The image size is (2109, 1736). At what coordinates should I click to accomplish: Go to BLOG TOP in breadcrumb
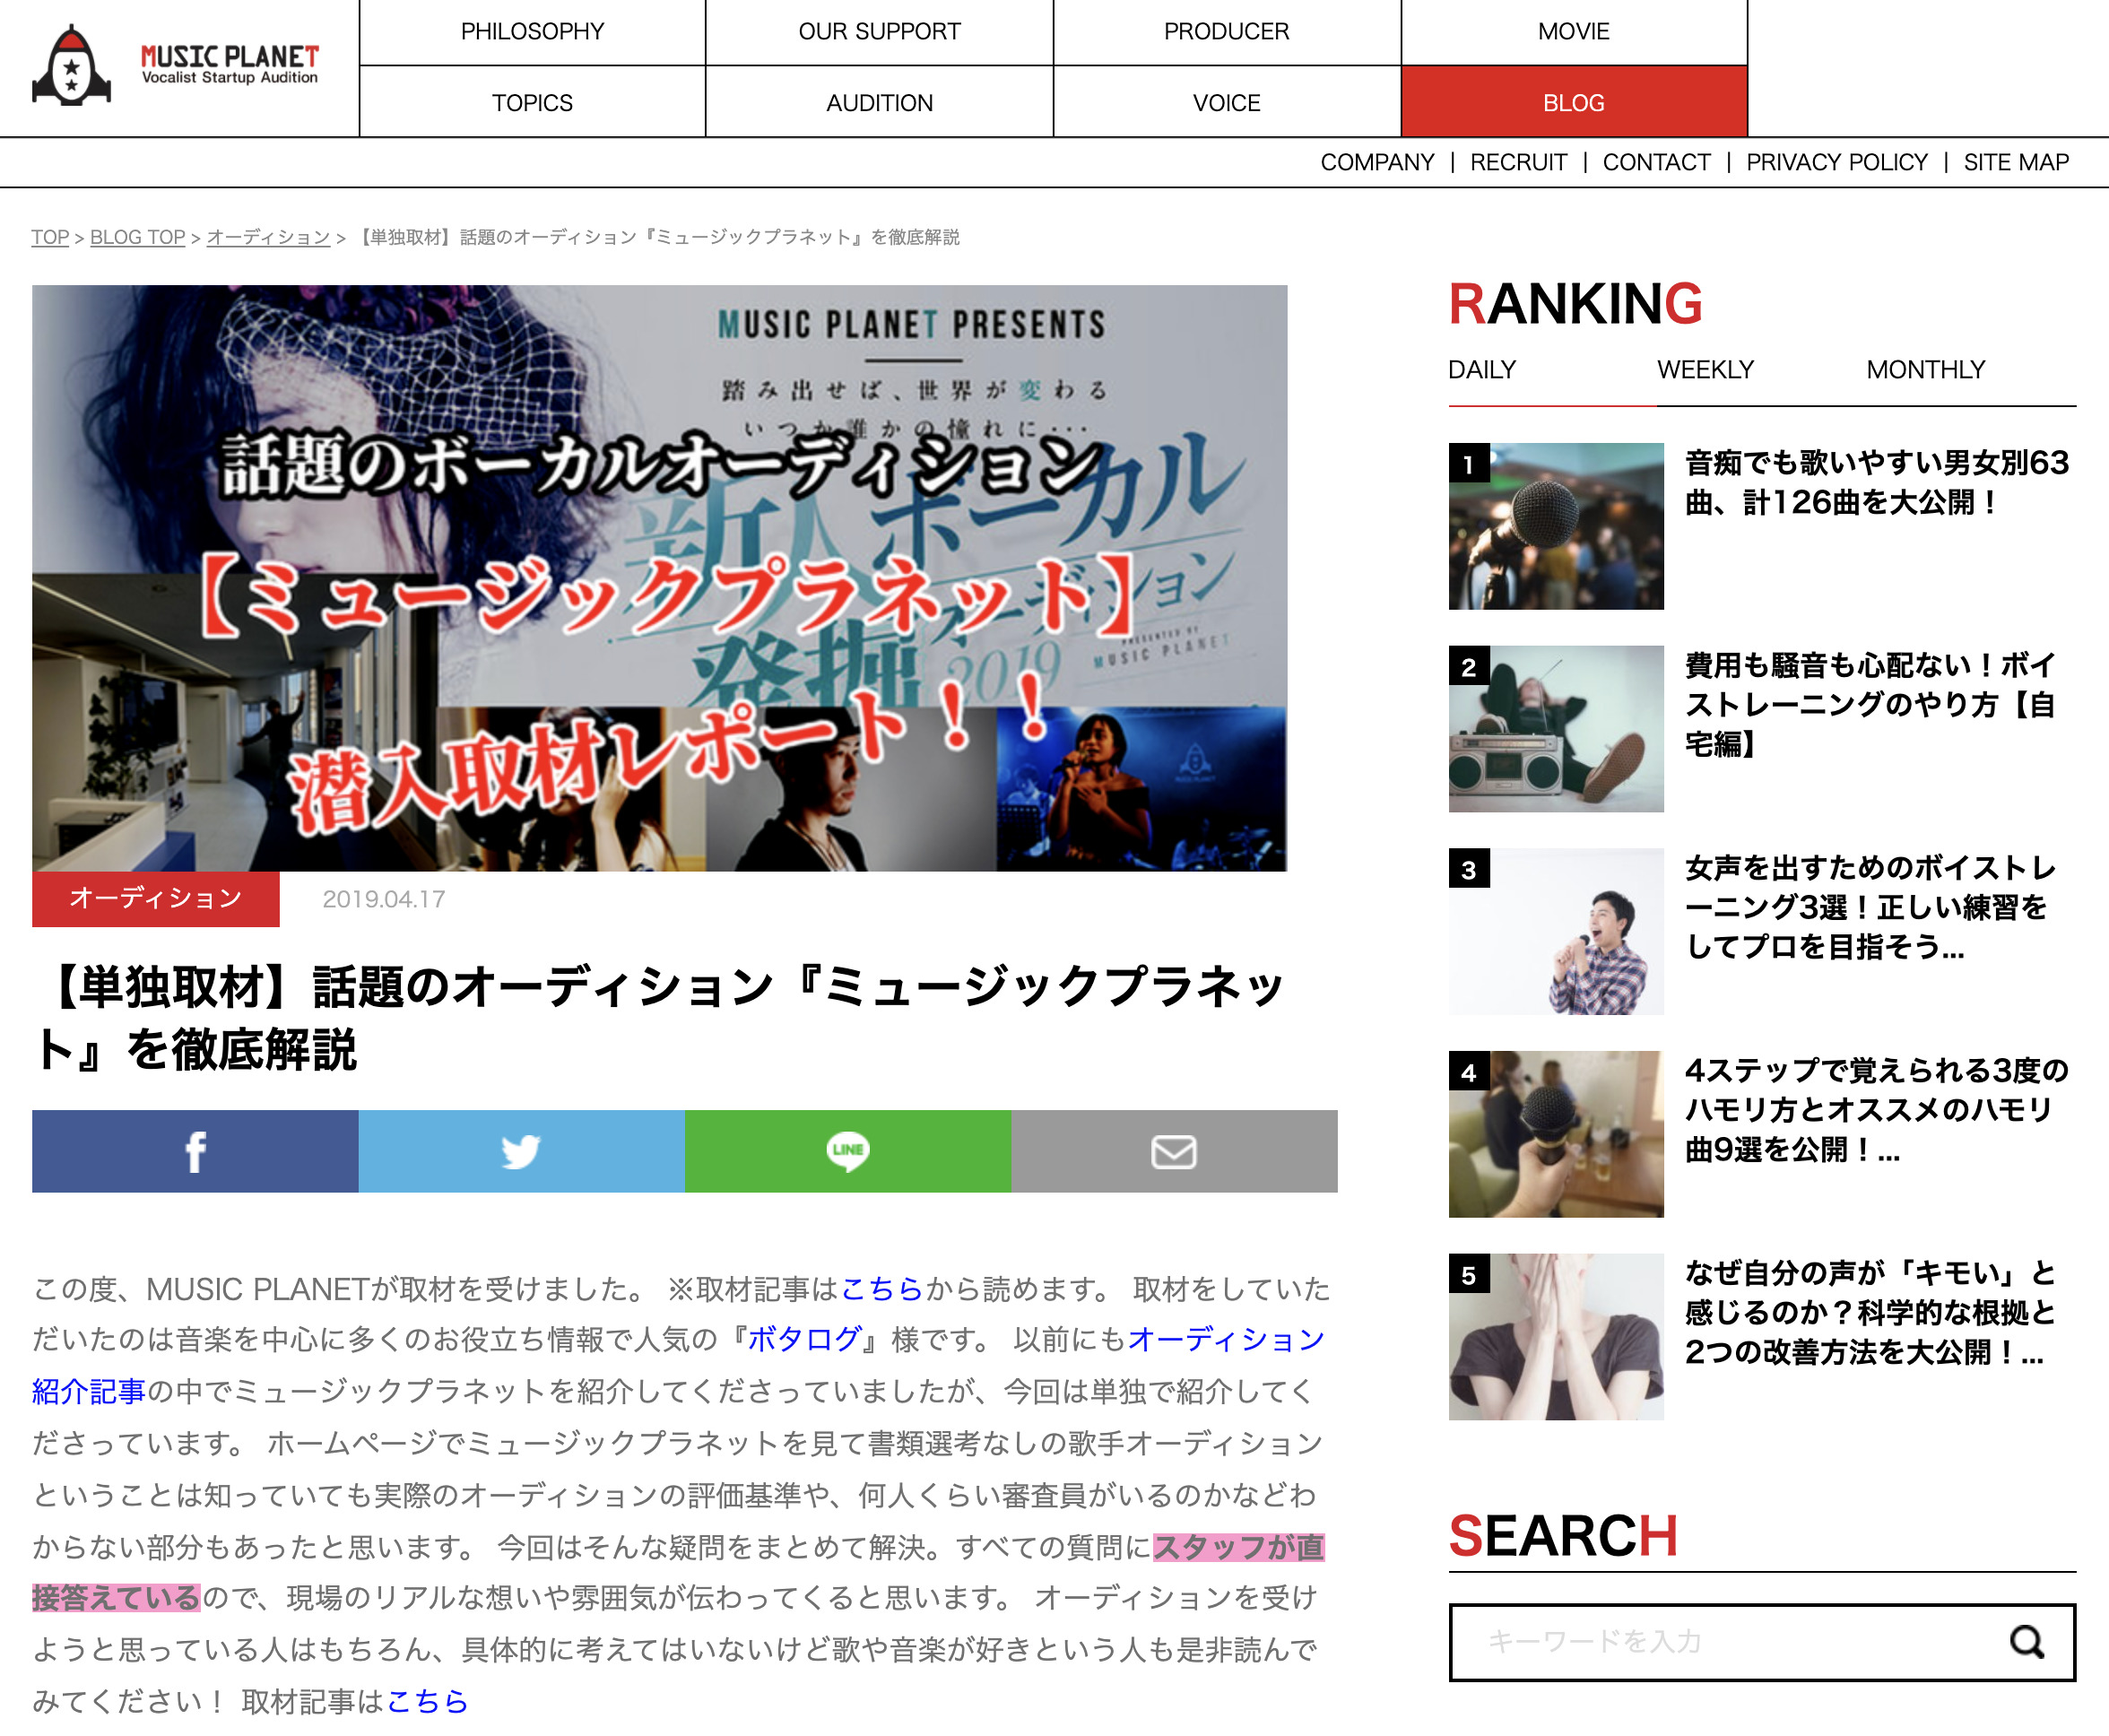[138, 237]
